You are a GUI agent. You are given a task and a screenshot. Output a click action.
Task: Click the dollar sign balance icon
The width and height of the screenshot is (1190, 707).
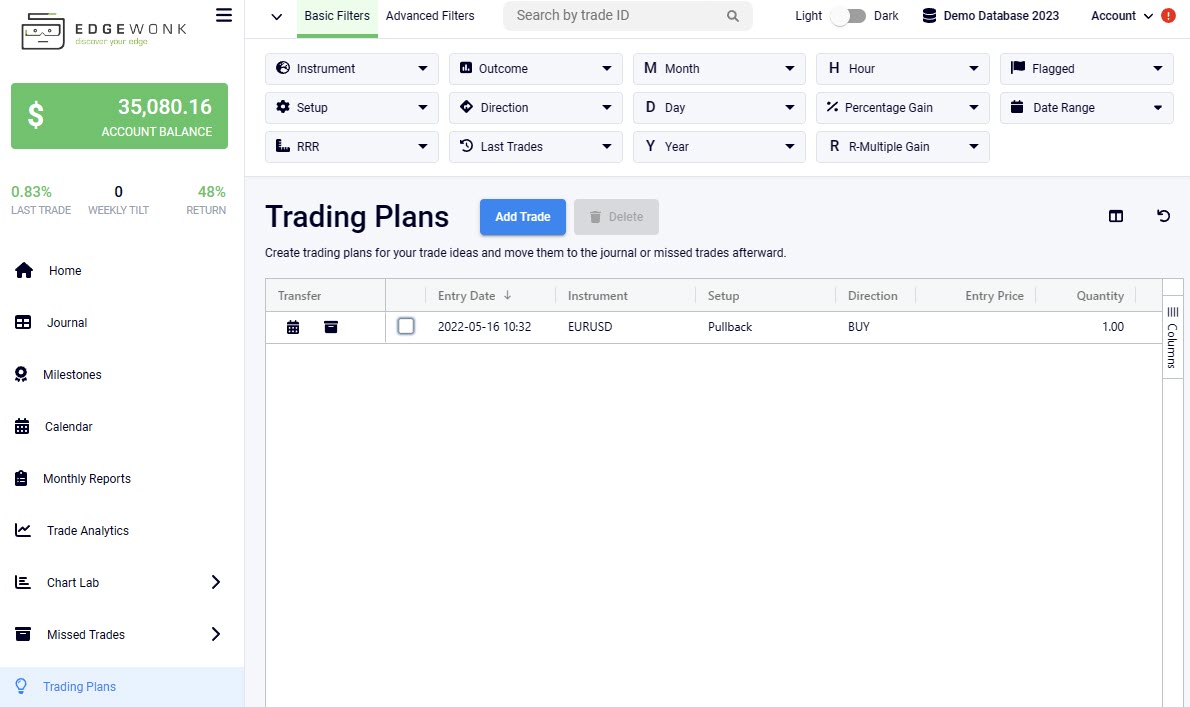pyautogui.click(x=36, y=115)
